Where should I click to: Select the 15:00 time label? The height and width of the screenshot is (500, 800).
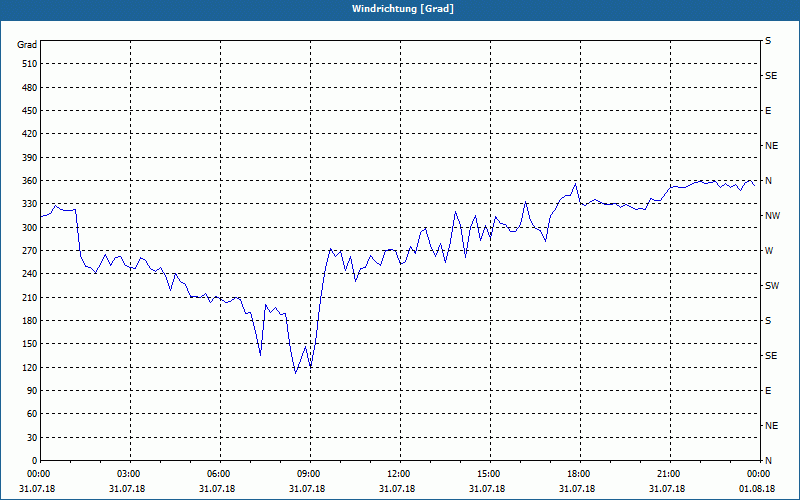(490, 474)
